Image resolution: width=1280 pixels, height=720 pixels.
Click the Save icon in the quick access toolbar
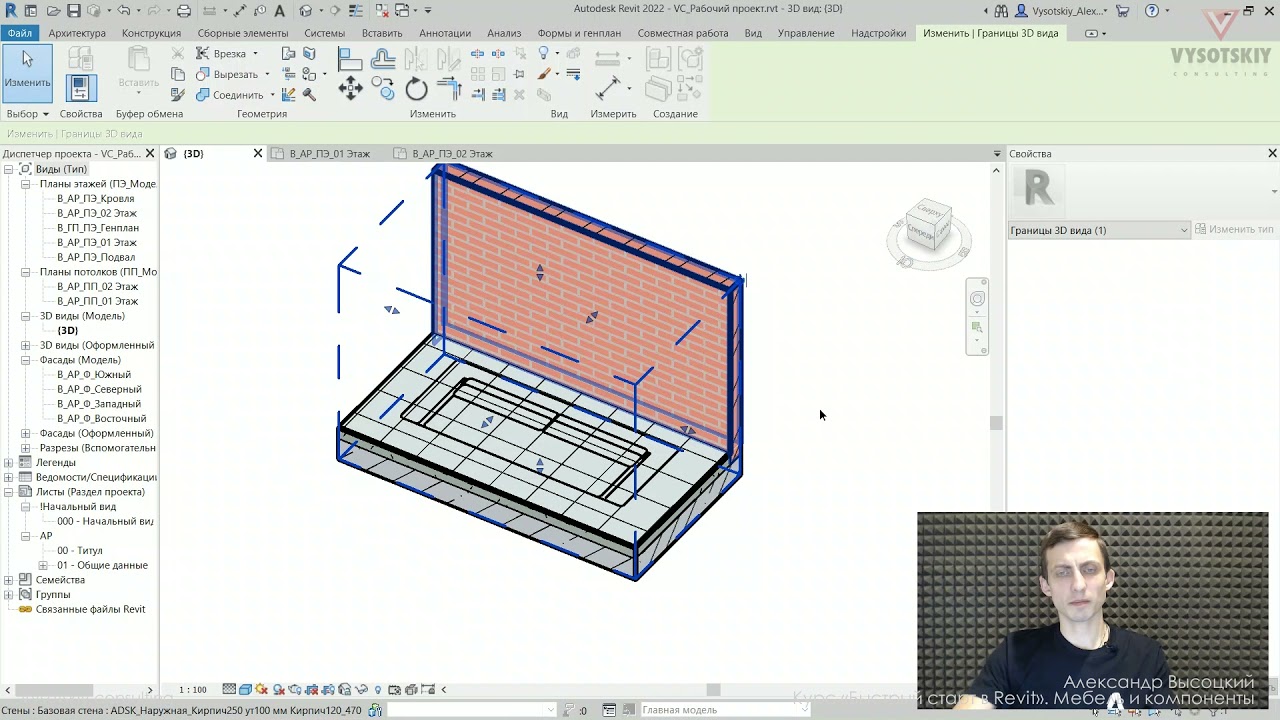point(73,11)
